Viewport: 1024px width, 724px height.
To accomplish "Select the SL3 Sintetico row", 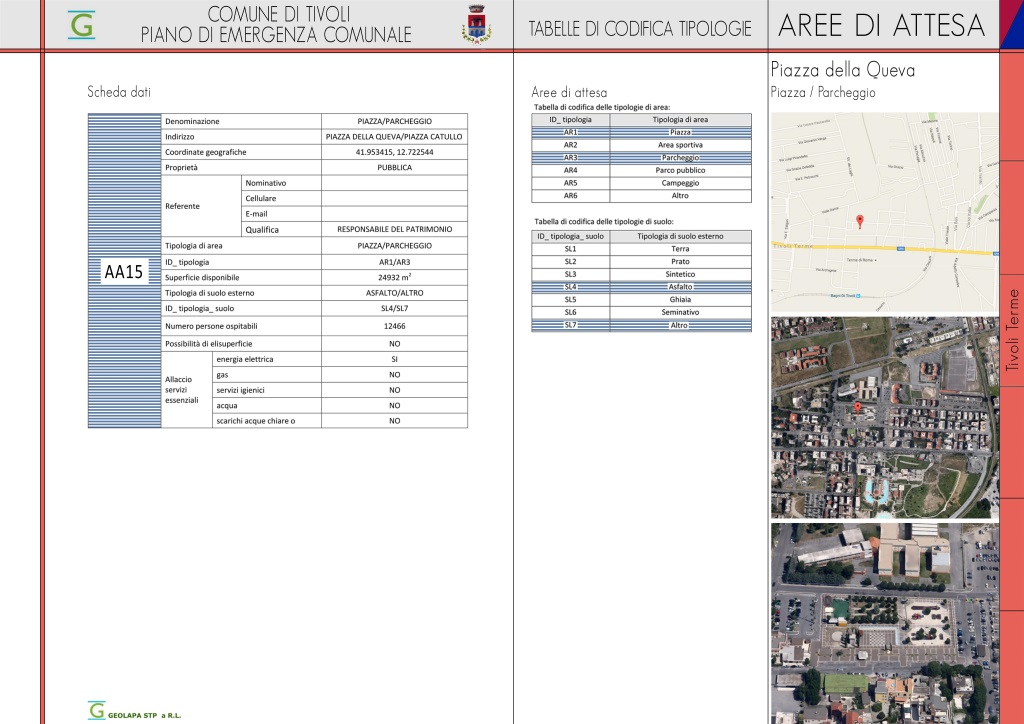I will click(641, 274).
